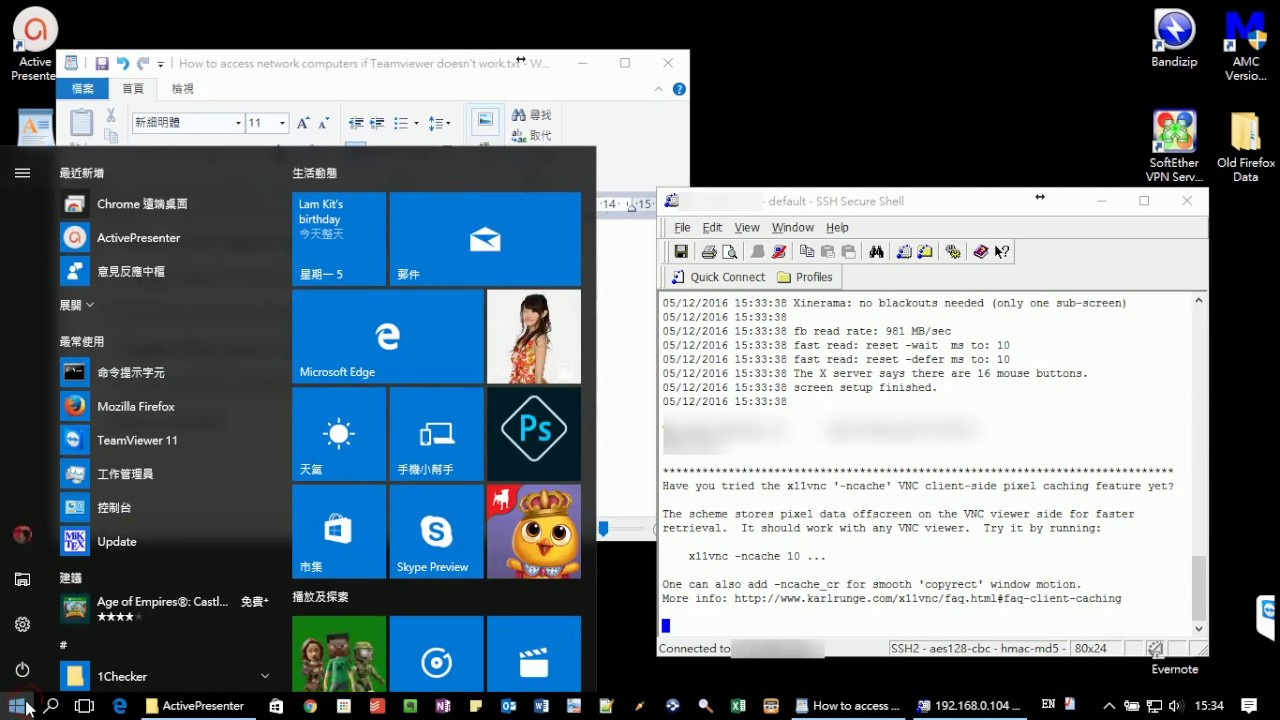The image size is (1280, 720).
Task: Open the font size 11 dropdown
Action: (x=282, y=123)
